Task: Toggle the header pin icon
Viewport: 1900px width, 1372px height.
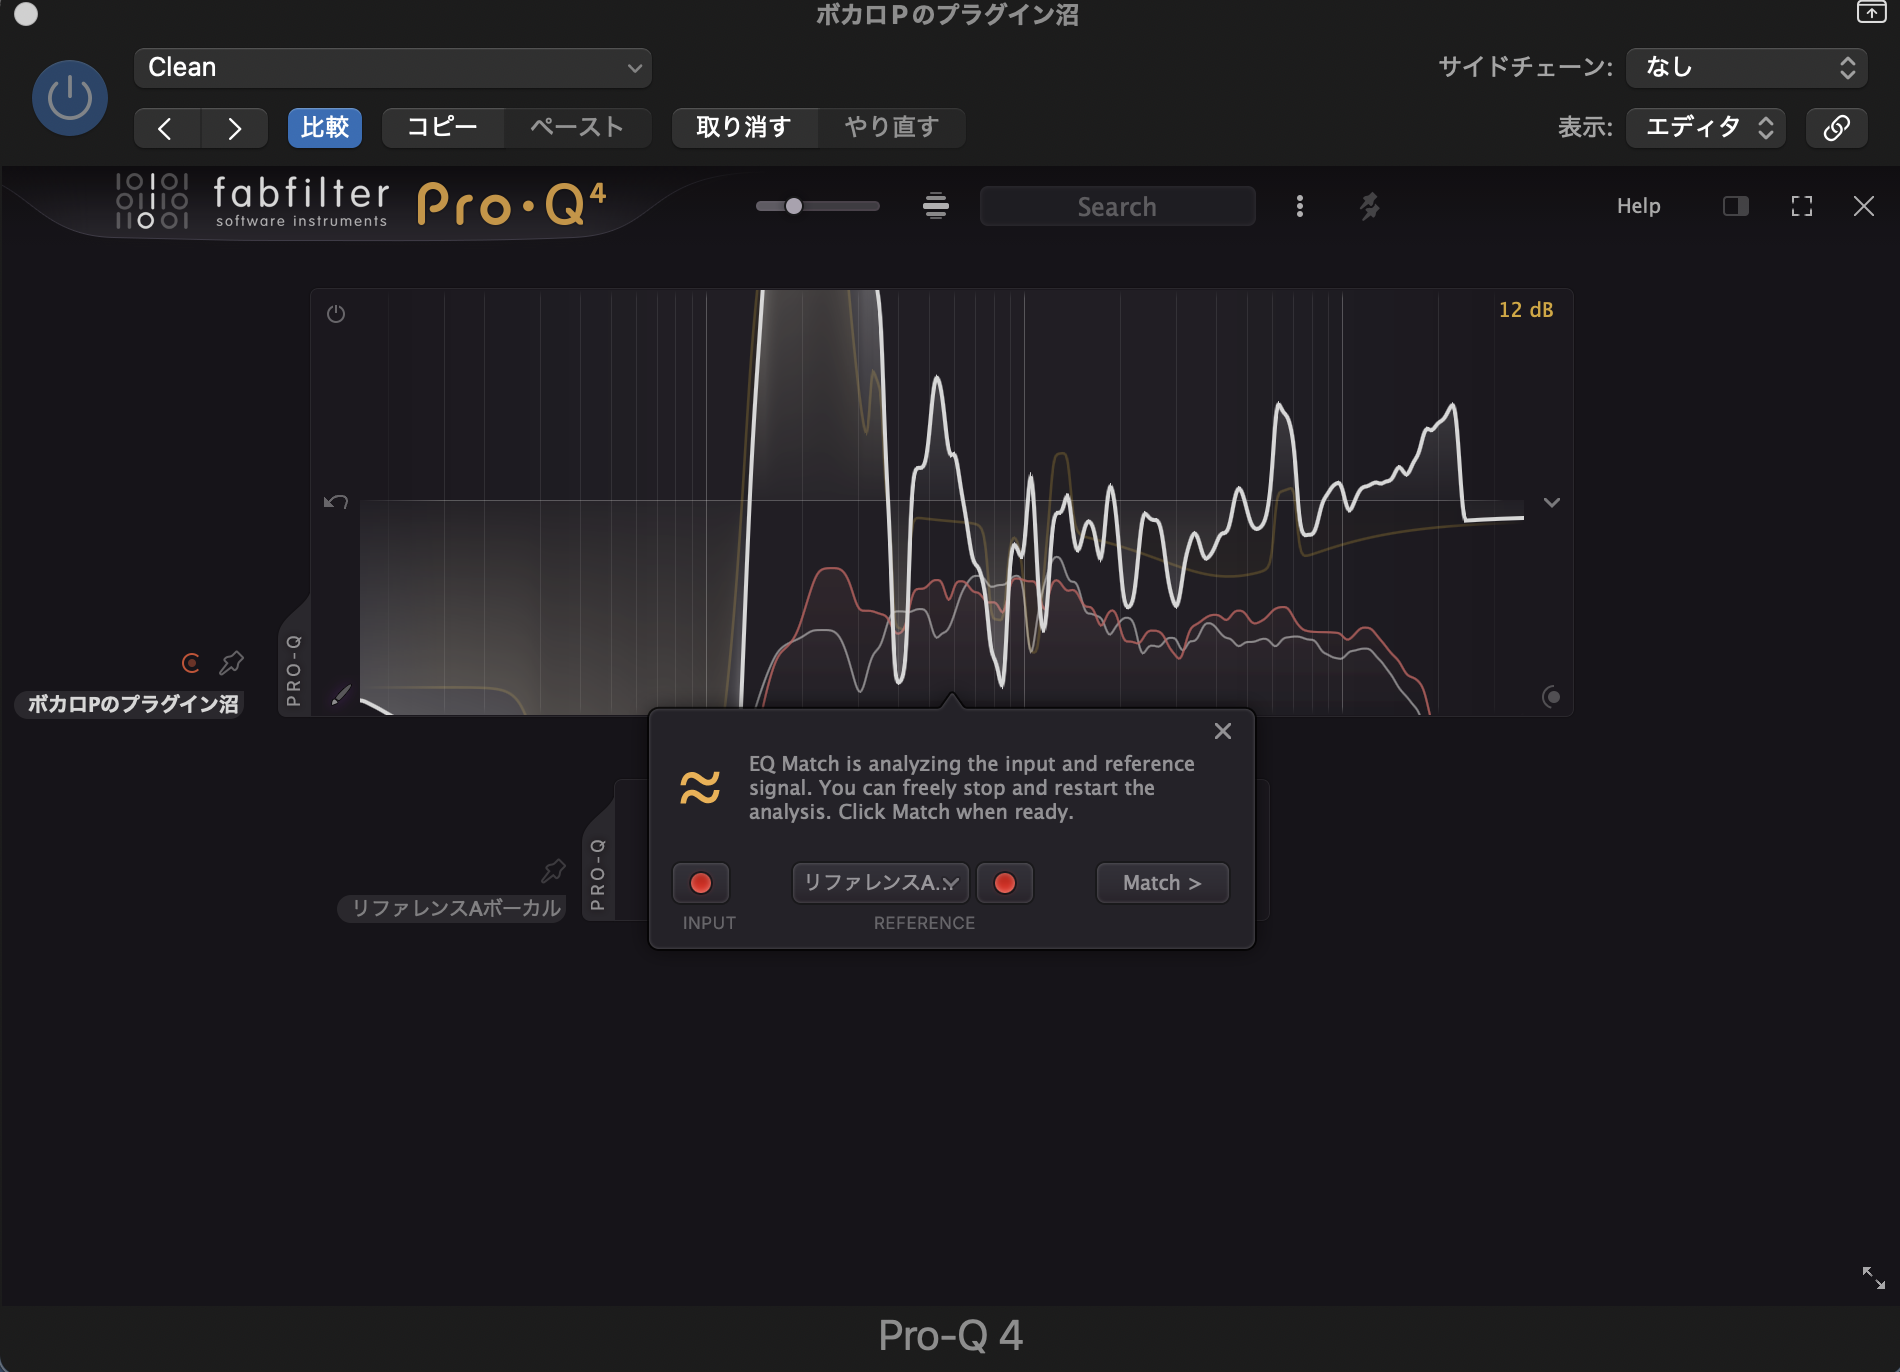Action: (x=1370, y=206)
